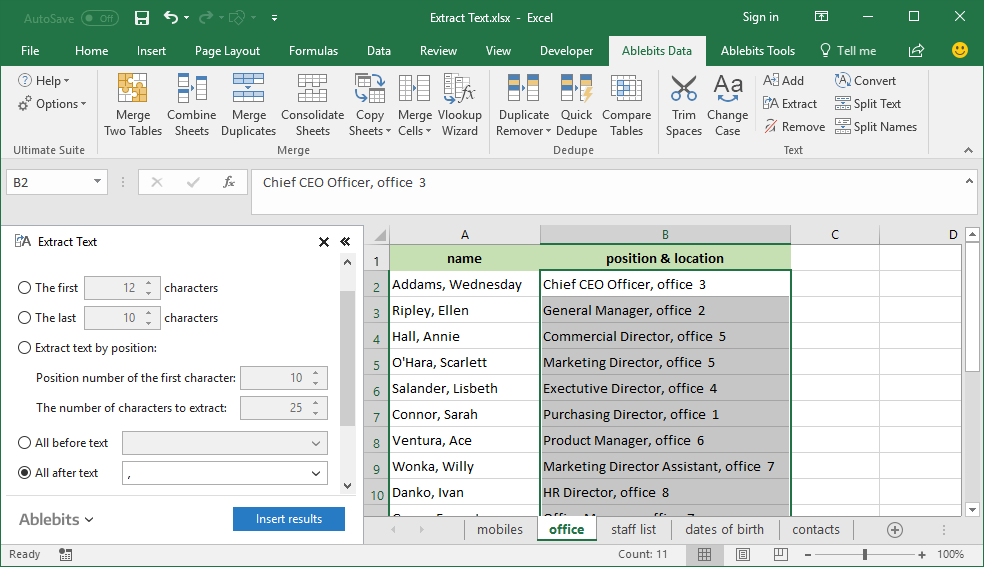Open Copy Sheets menu

click(x=370, y=105)
